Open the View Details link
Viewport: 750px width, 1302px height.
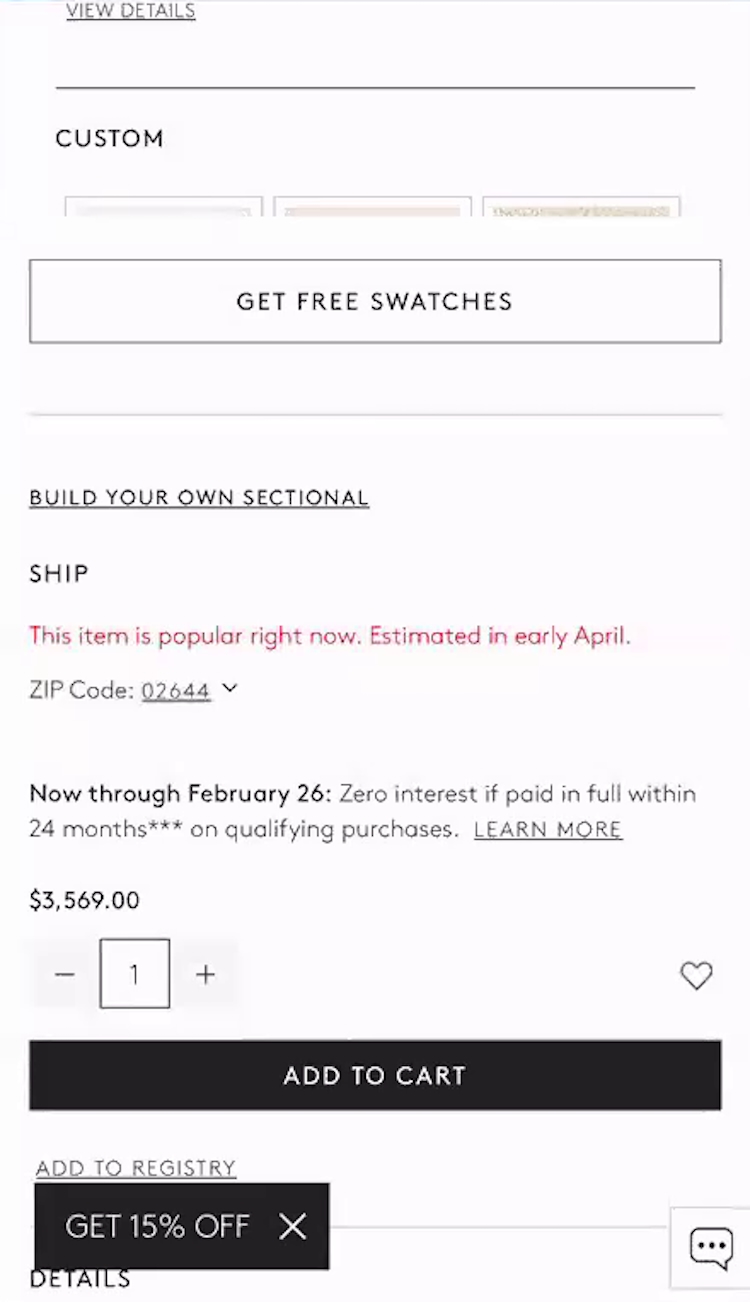coord(131,12)
